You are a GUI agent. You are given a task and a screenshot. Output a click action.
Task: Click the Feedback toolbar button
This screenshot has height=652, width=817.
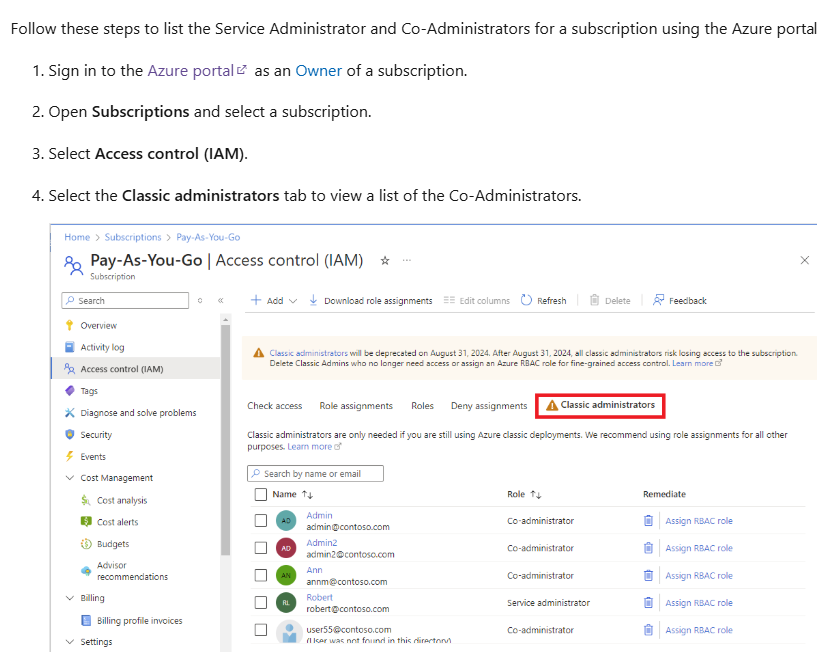pos(679,301)
